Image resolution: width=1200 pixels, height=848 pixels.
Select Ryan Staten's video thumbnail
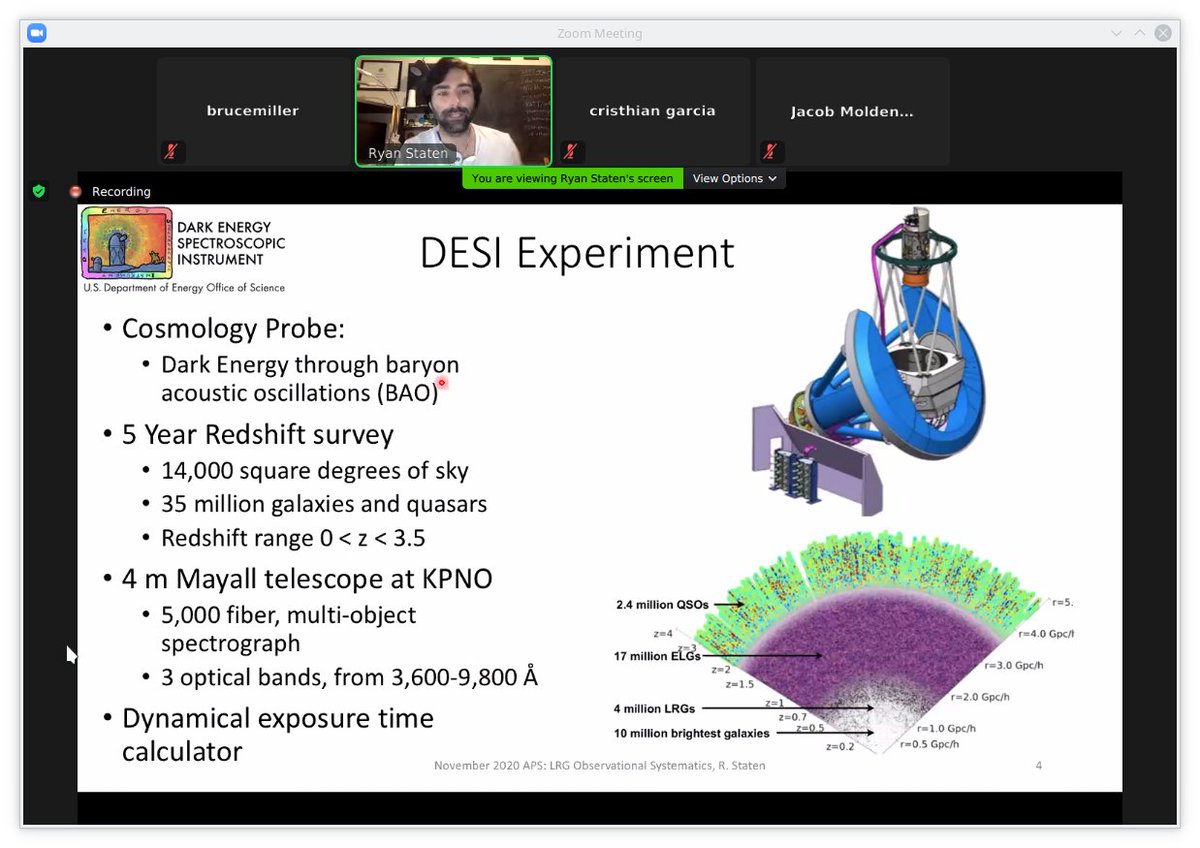pyautogui.click(x=453, y=110)
